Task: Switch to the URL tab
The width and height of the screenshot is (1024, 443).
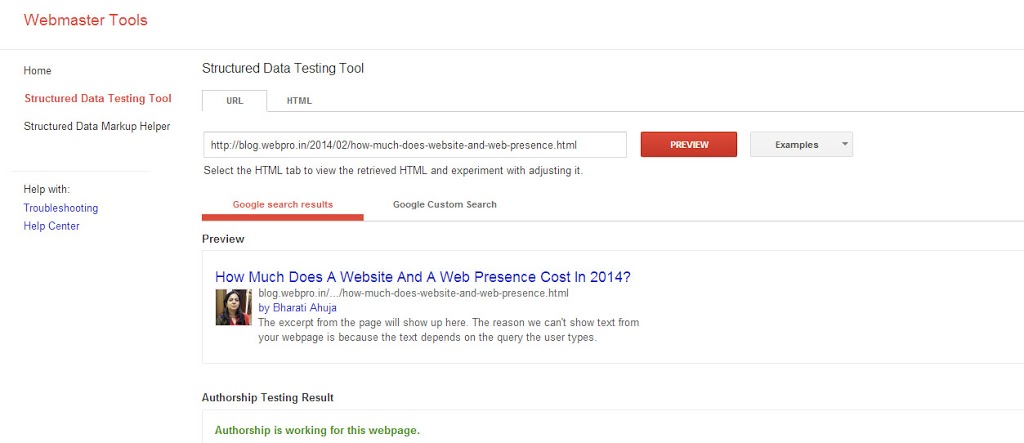Action: coord(234,101)
